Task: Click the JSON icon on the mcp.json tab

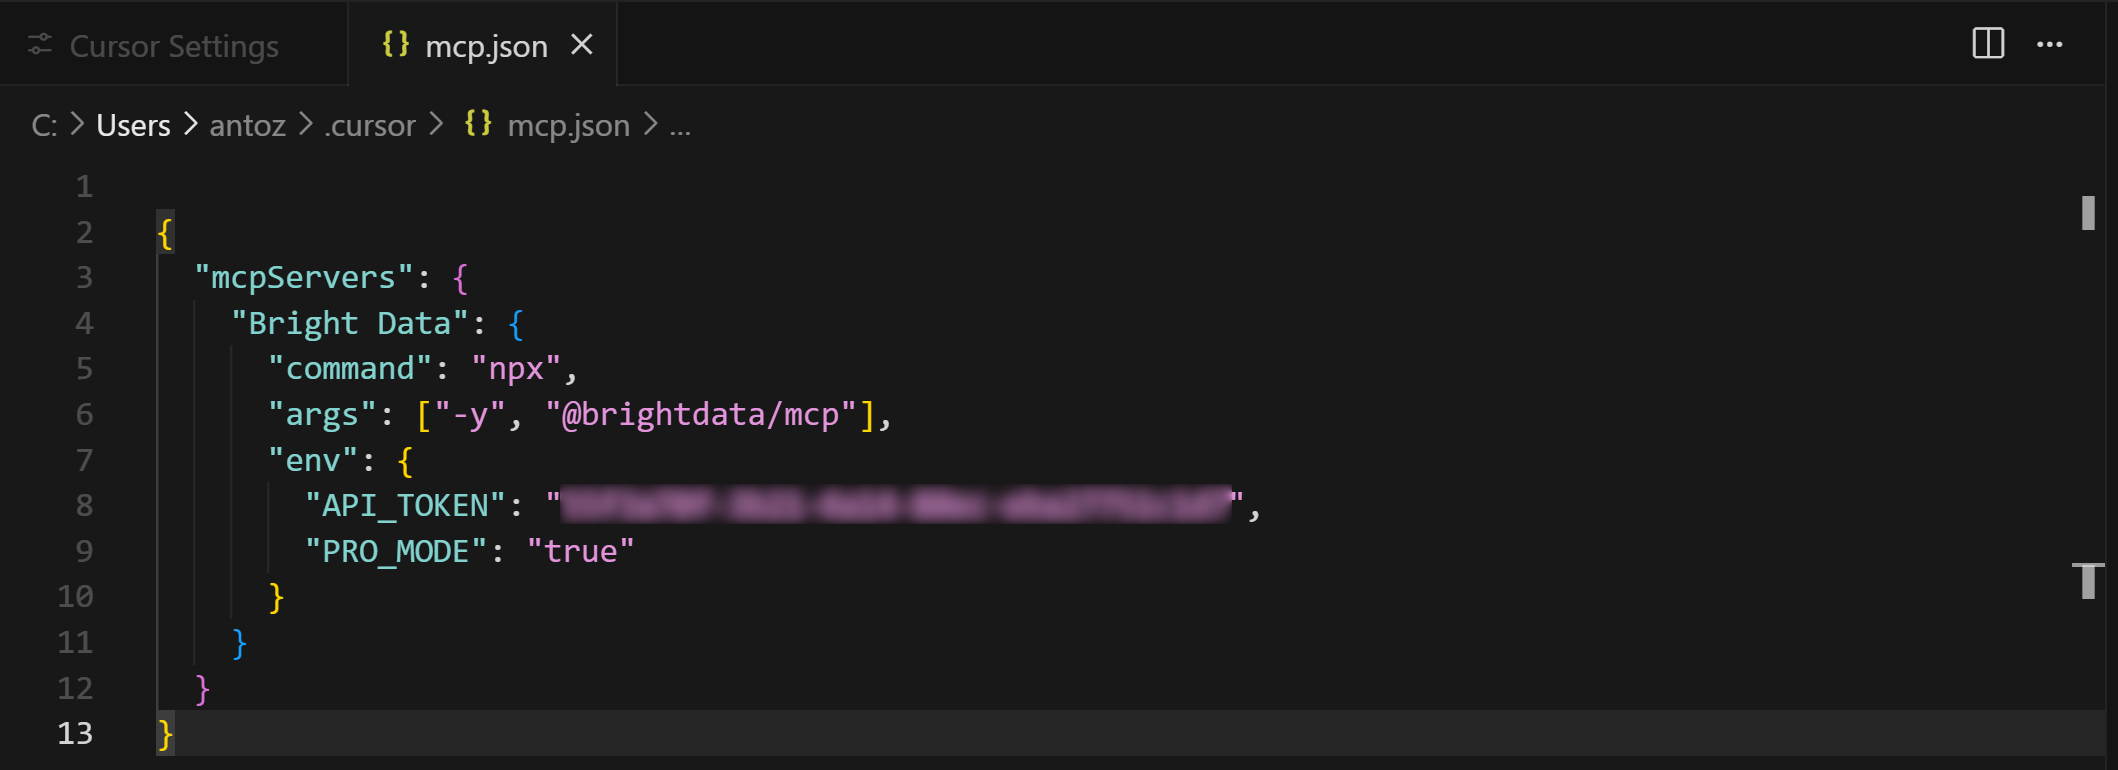Action: pos(394,44)
